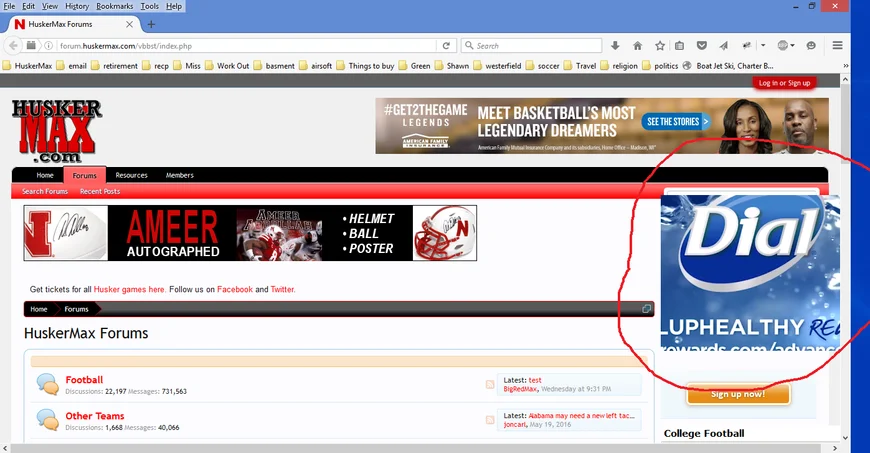This screenshot has height=453, width=870.
Task: Open the Pocket icon in toolbar
Action: 701,46
